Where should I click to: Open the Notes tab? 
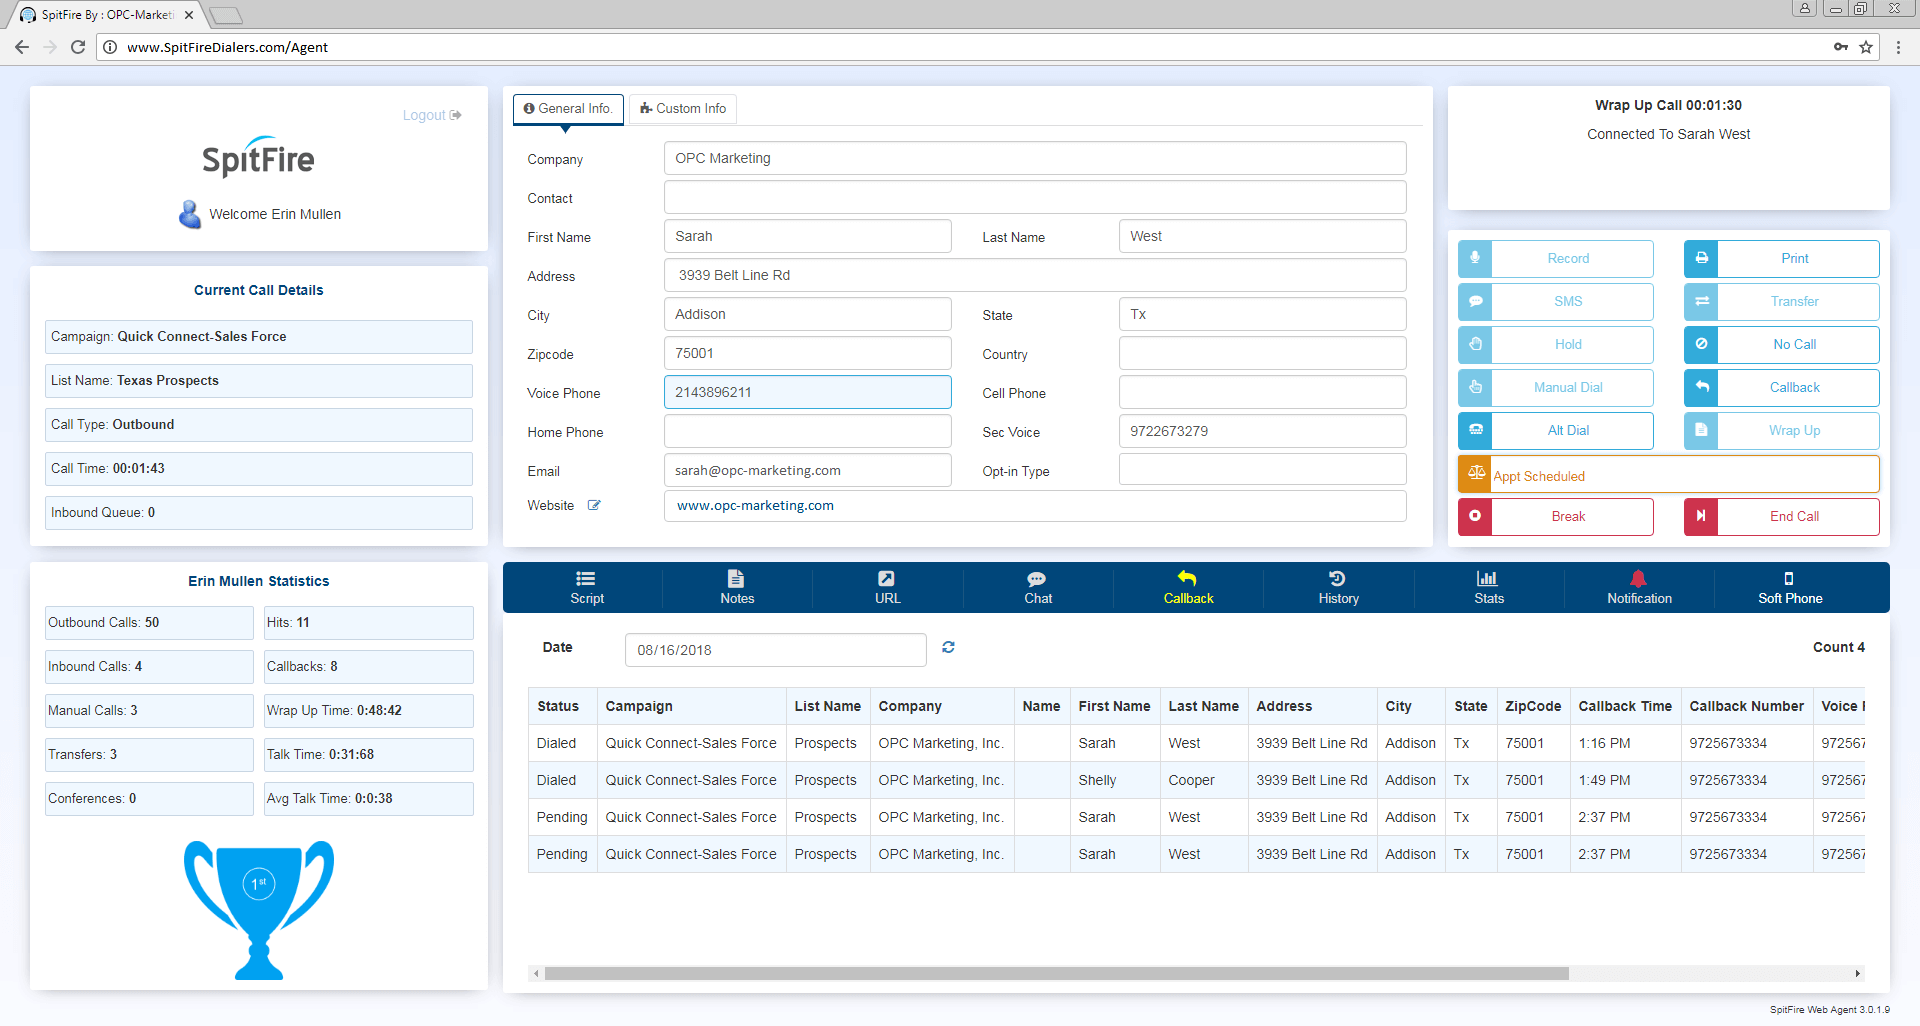click(x=737, y=588)
